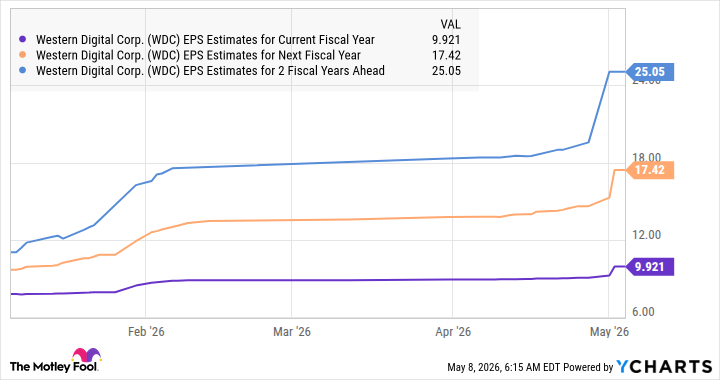This screenshot has width=720, height=380.
Task: Click the 18.00 y-axis label
Action: pos(647,158)
